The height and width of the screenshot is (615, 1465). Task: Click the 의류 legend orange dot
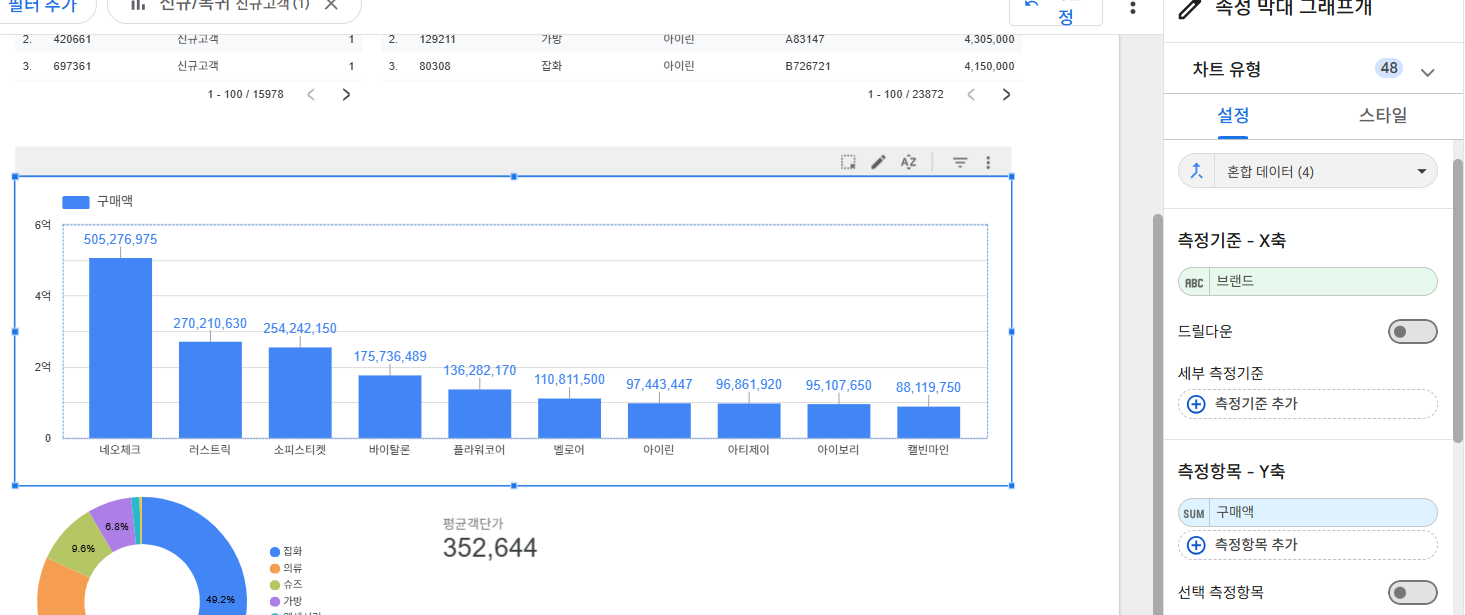(274, 568)
